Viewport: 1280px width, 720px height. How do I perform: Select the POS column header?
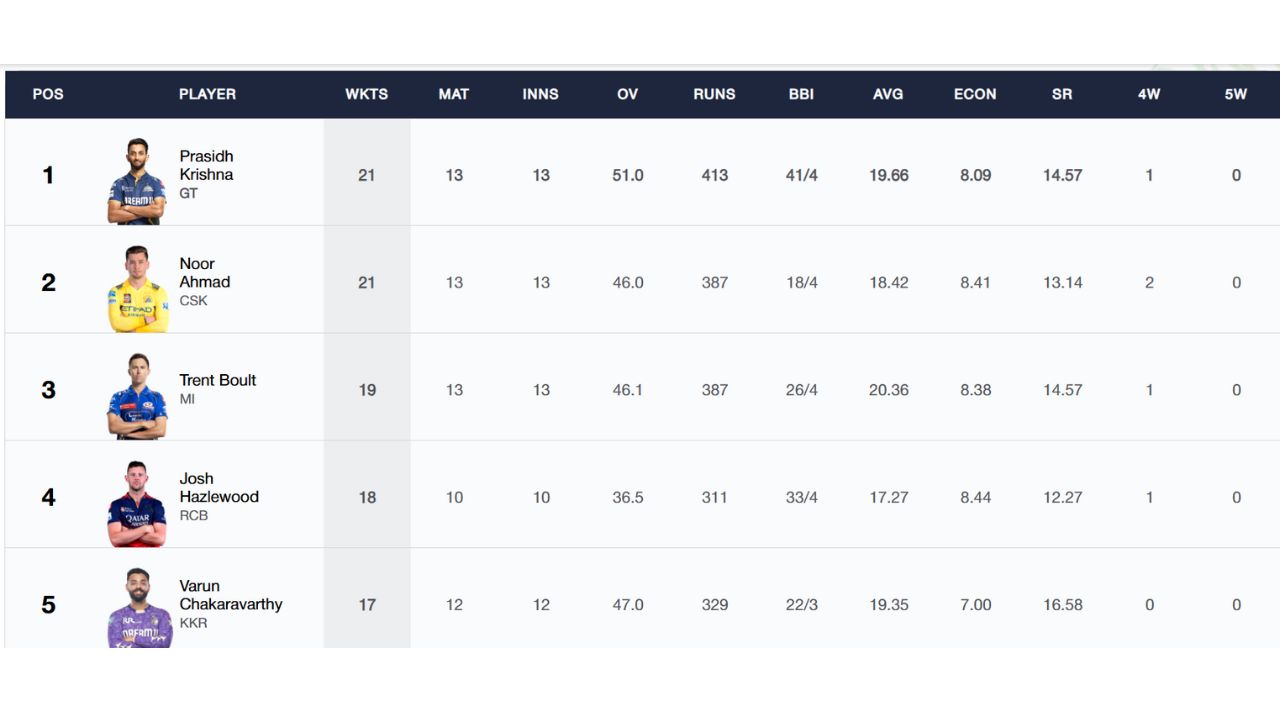click(x=48, y=94)
